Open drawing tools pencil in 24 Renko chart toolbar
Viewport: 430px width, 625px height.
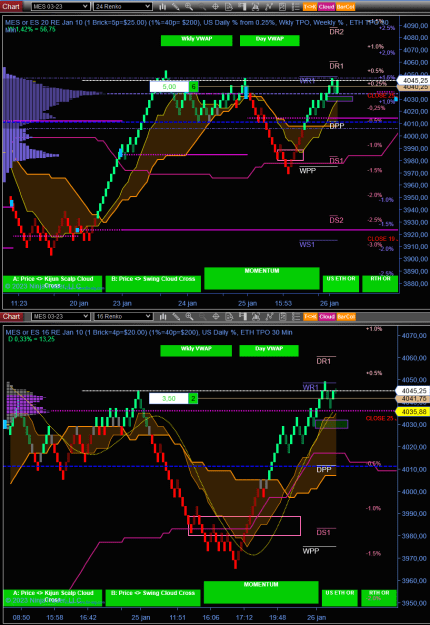176,6
